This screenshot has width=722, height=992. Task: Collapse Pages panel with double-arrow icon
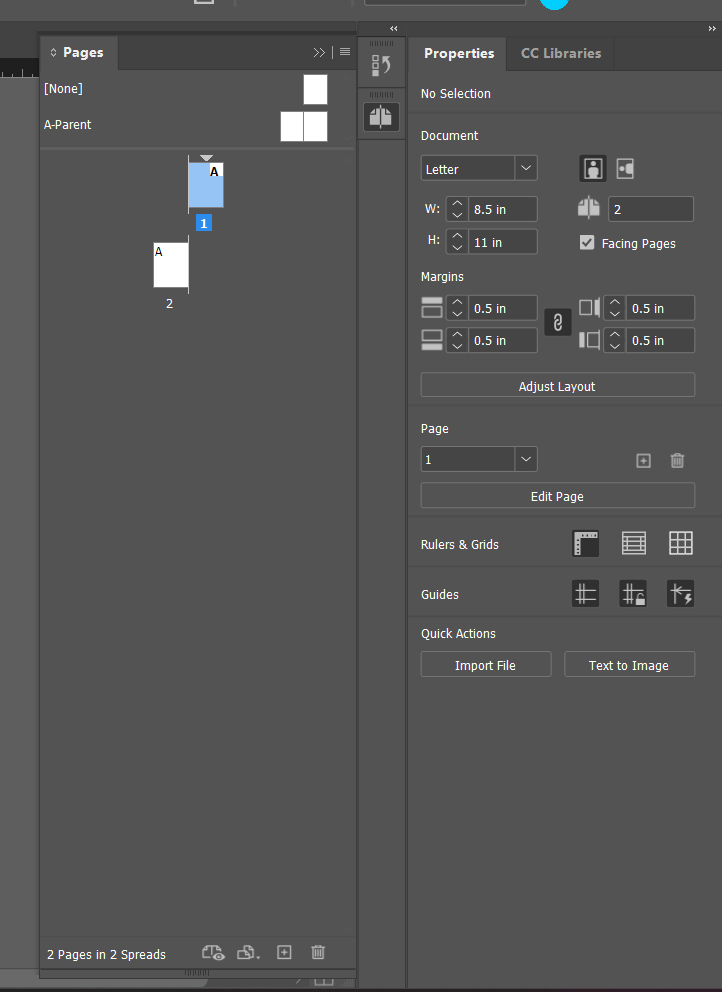click(x=319, y=53)
